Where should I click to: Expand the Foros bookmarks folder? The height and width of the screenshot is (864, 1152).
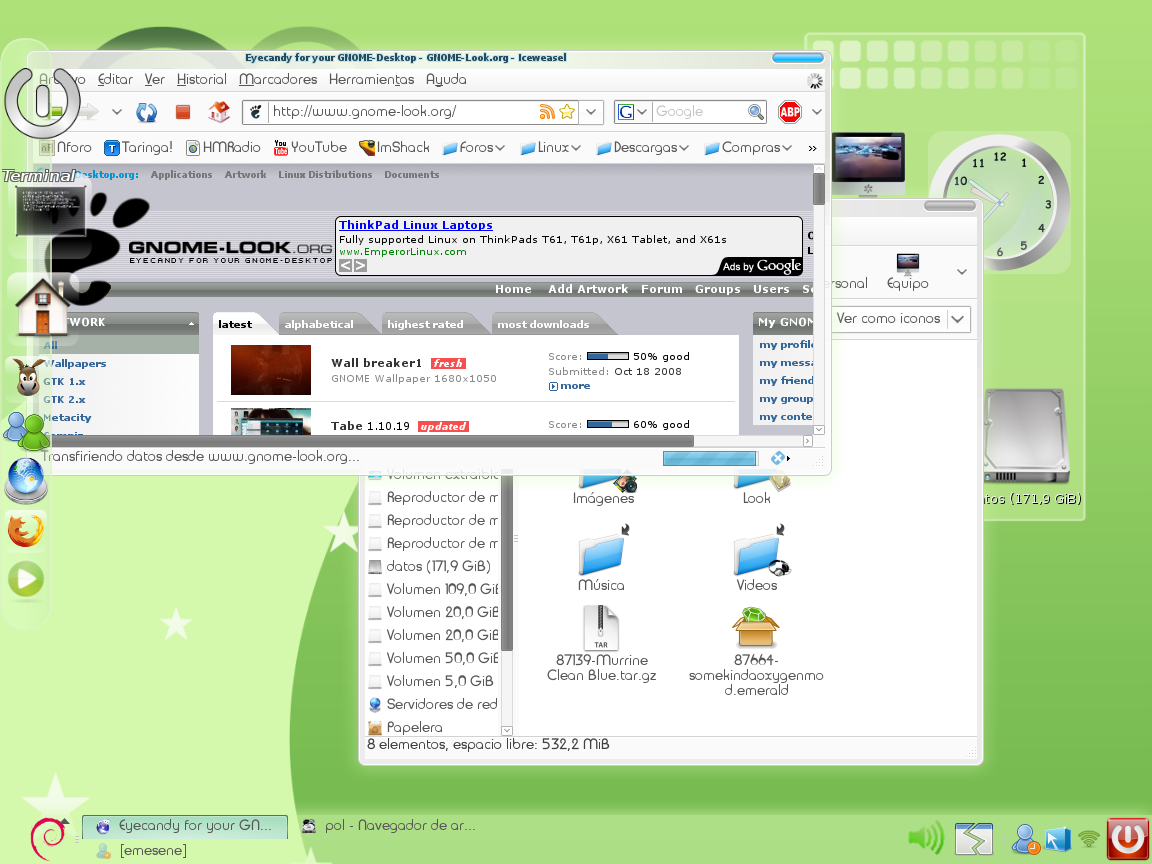click(474, 148)
